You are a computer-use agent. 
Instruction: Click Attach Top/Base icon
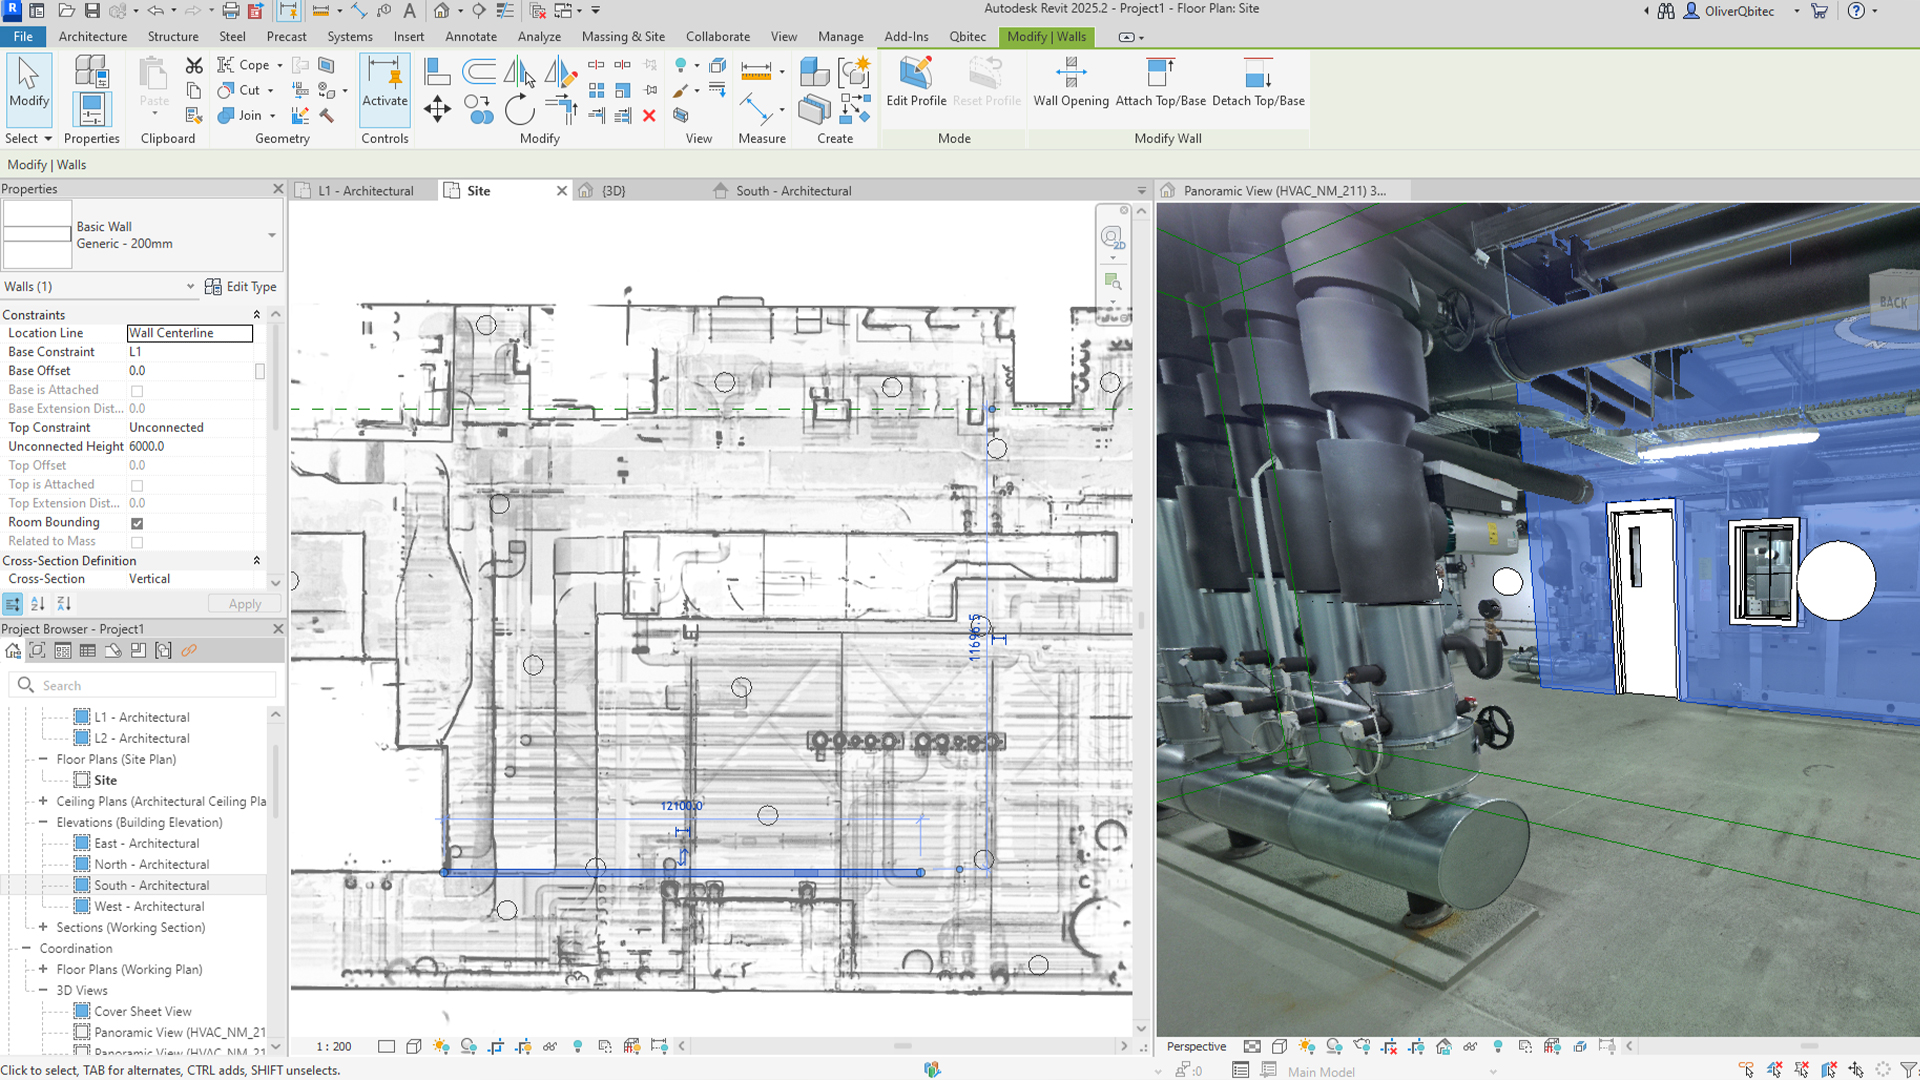1160,81
